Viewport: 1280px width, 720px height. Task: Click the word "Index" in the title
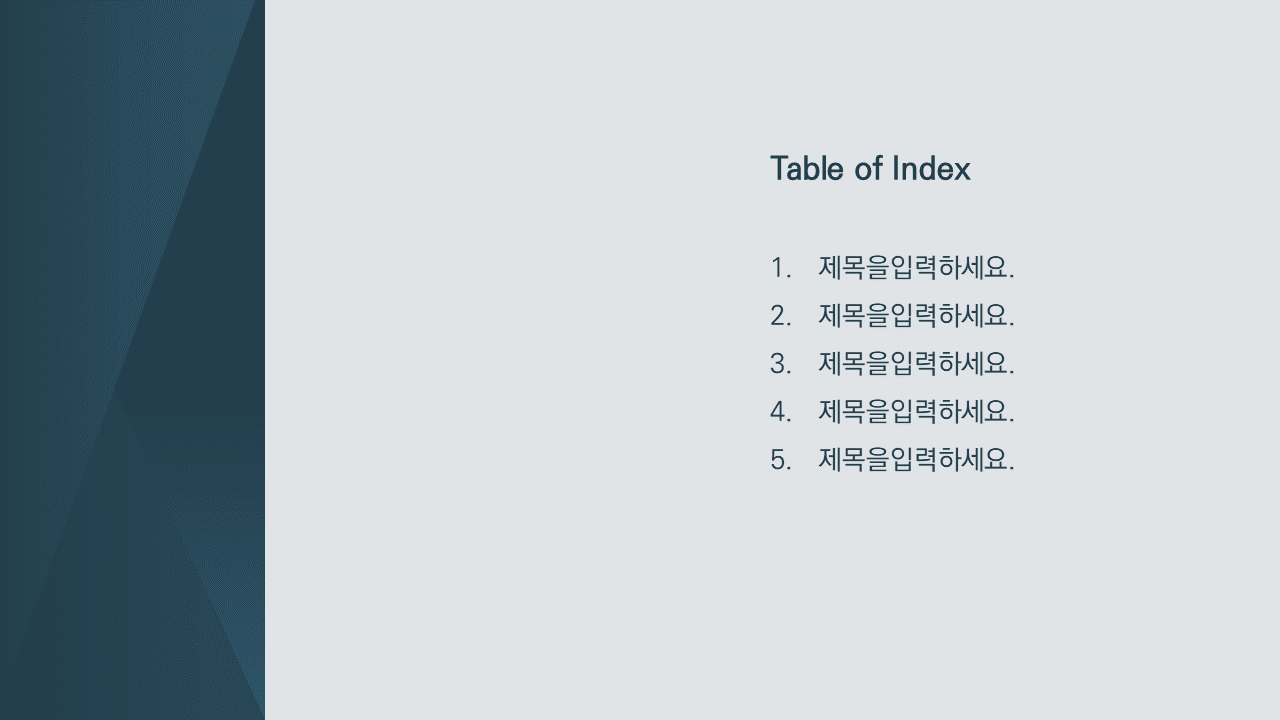[x=931, y=168]
